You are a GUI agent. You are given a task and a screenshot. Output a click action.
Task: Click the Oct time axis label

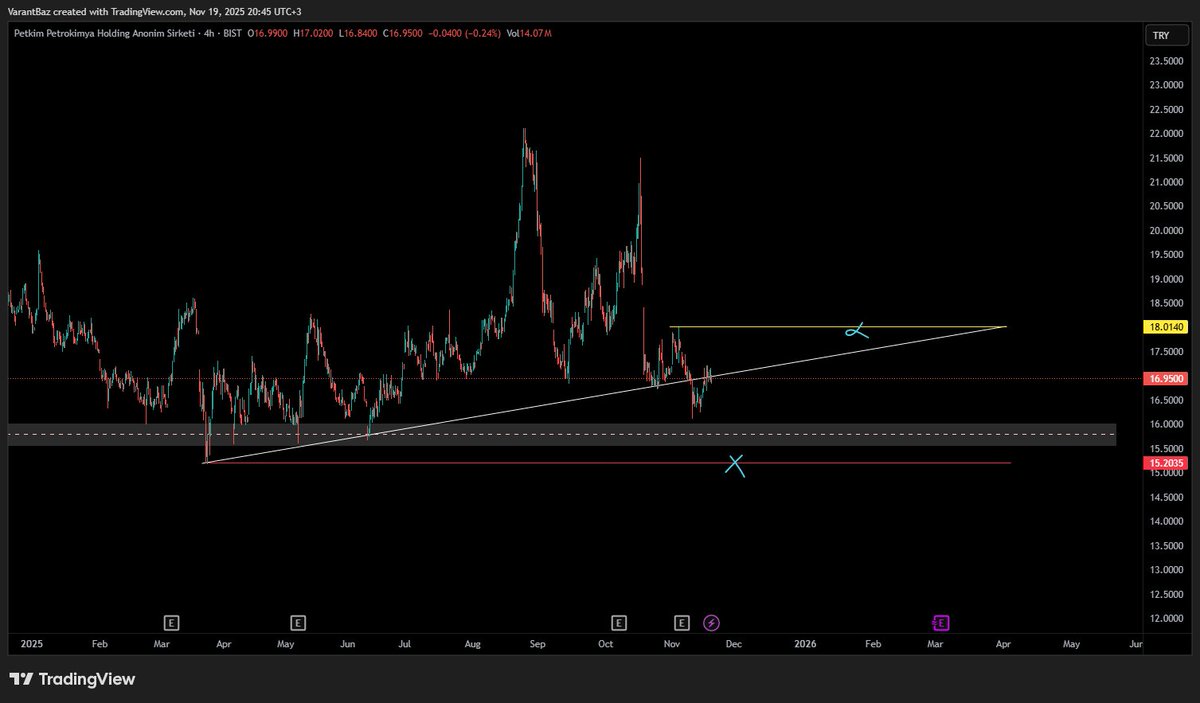point(605,646)
